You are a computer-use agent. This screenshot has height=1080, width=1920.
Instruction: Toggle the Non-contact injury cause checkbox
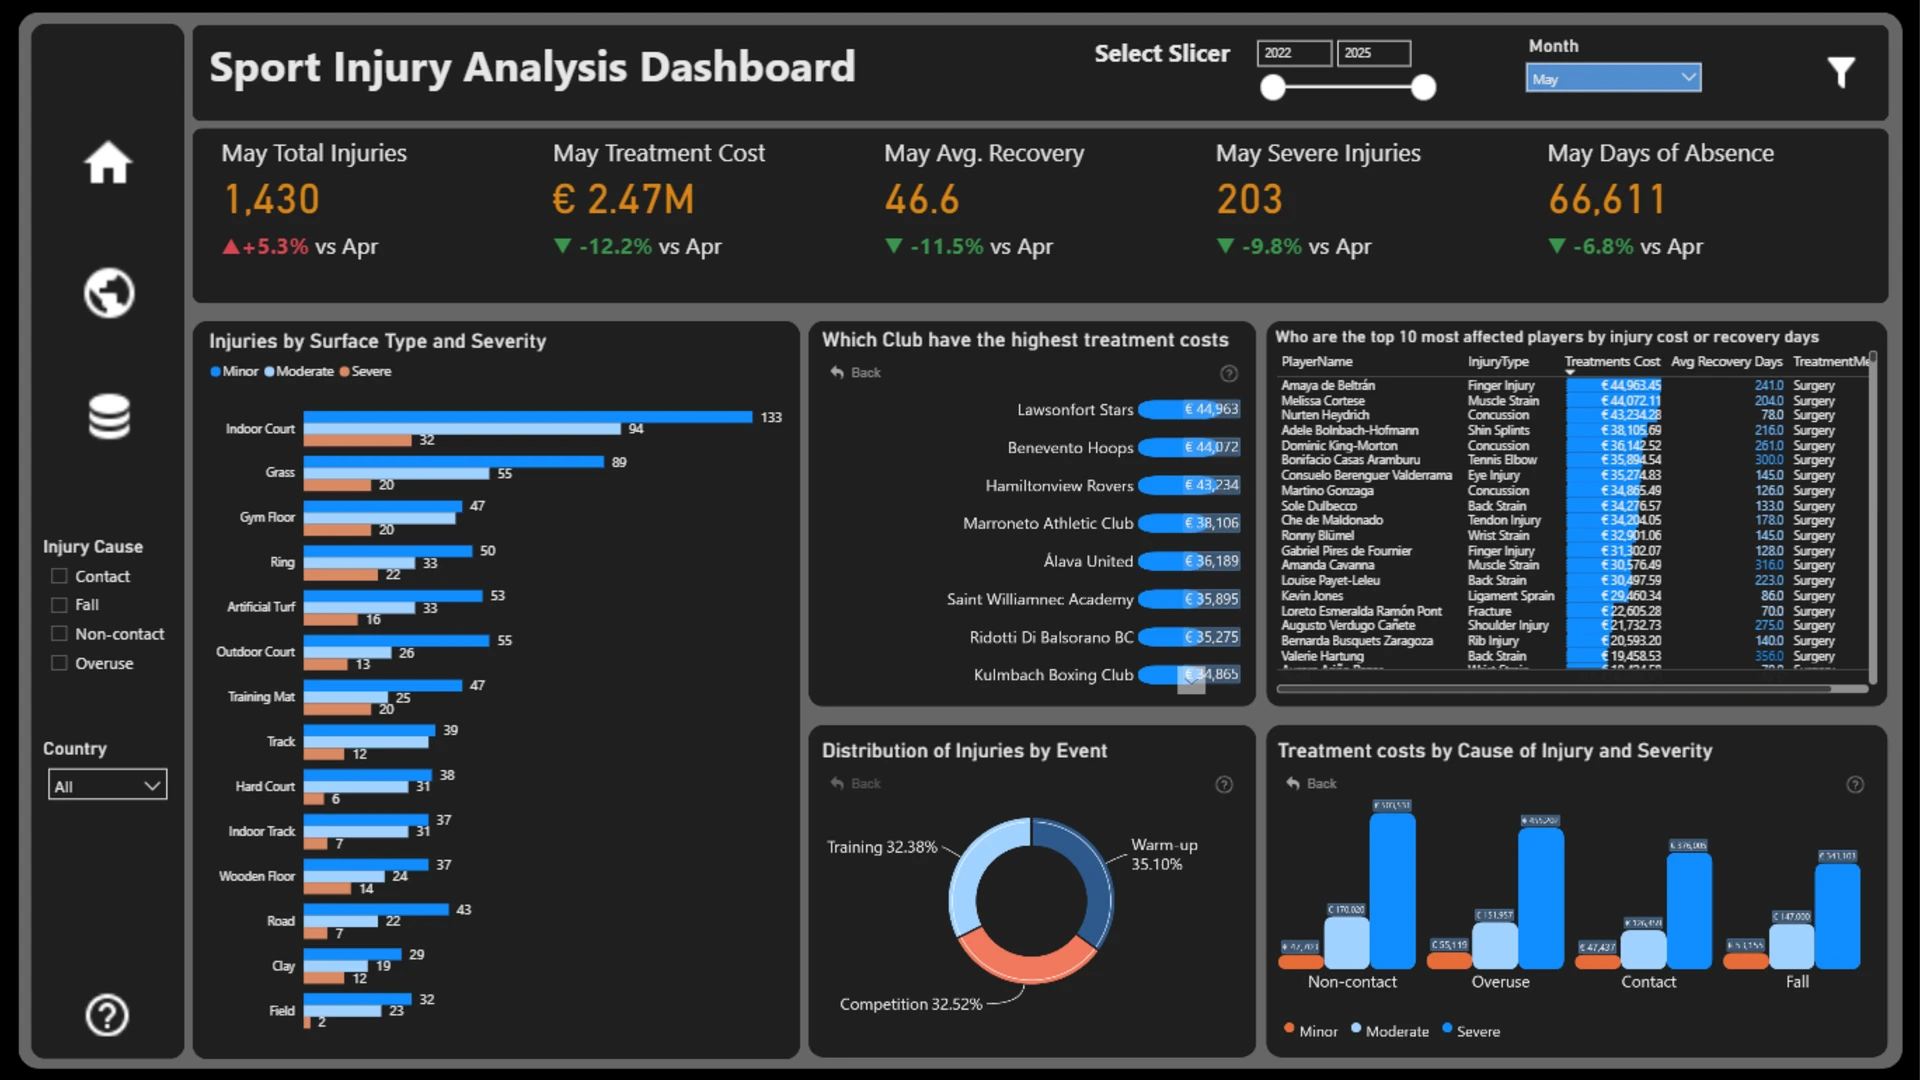[x=59, y=634]
